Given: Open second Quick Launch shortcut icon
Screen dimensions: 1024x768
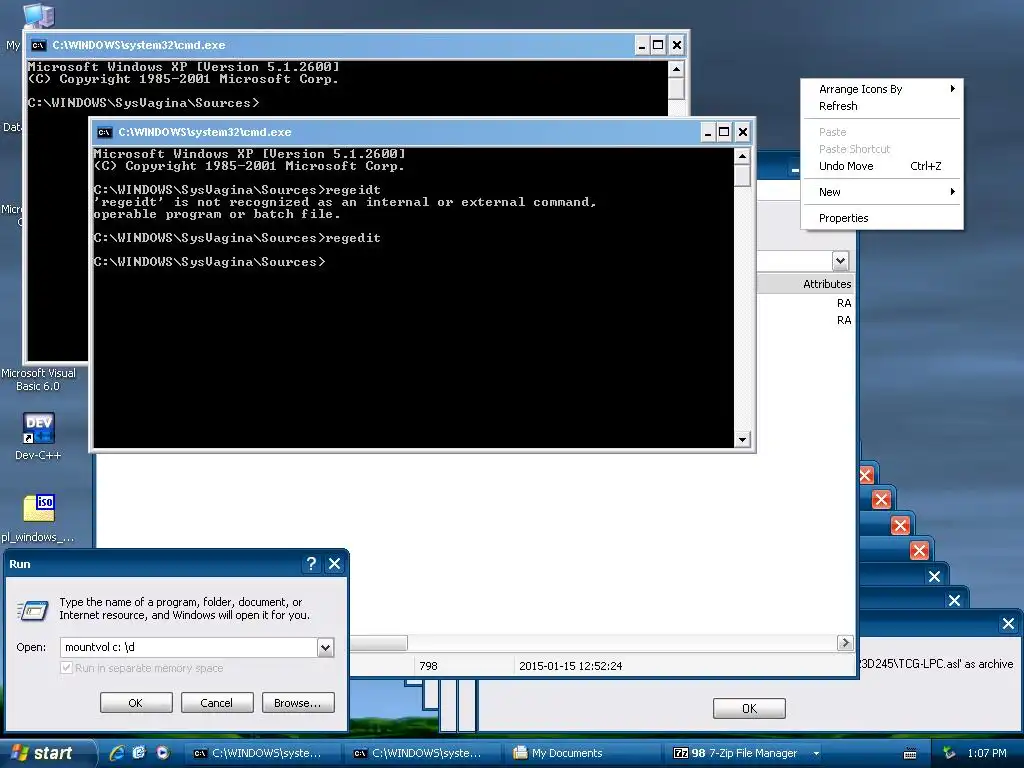Looking at the screenshot, I should pyautogui.click(x=139, y=753).
